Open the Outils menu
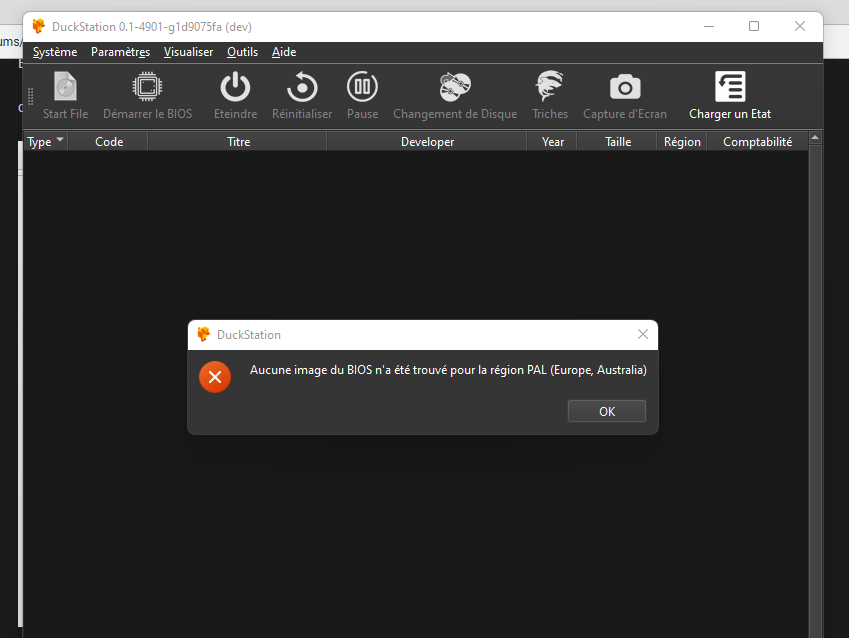The height and width of the screenshot is (638, 849). coord(242,52)
